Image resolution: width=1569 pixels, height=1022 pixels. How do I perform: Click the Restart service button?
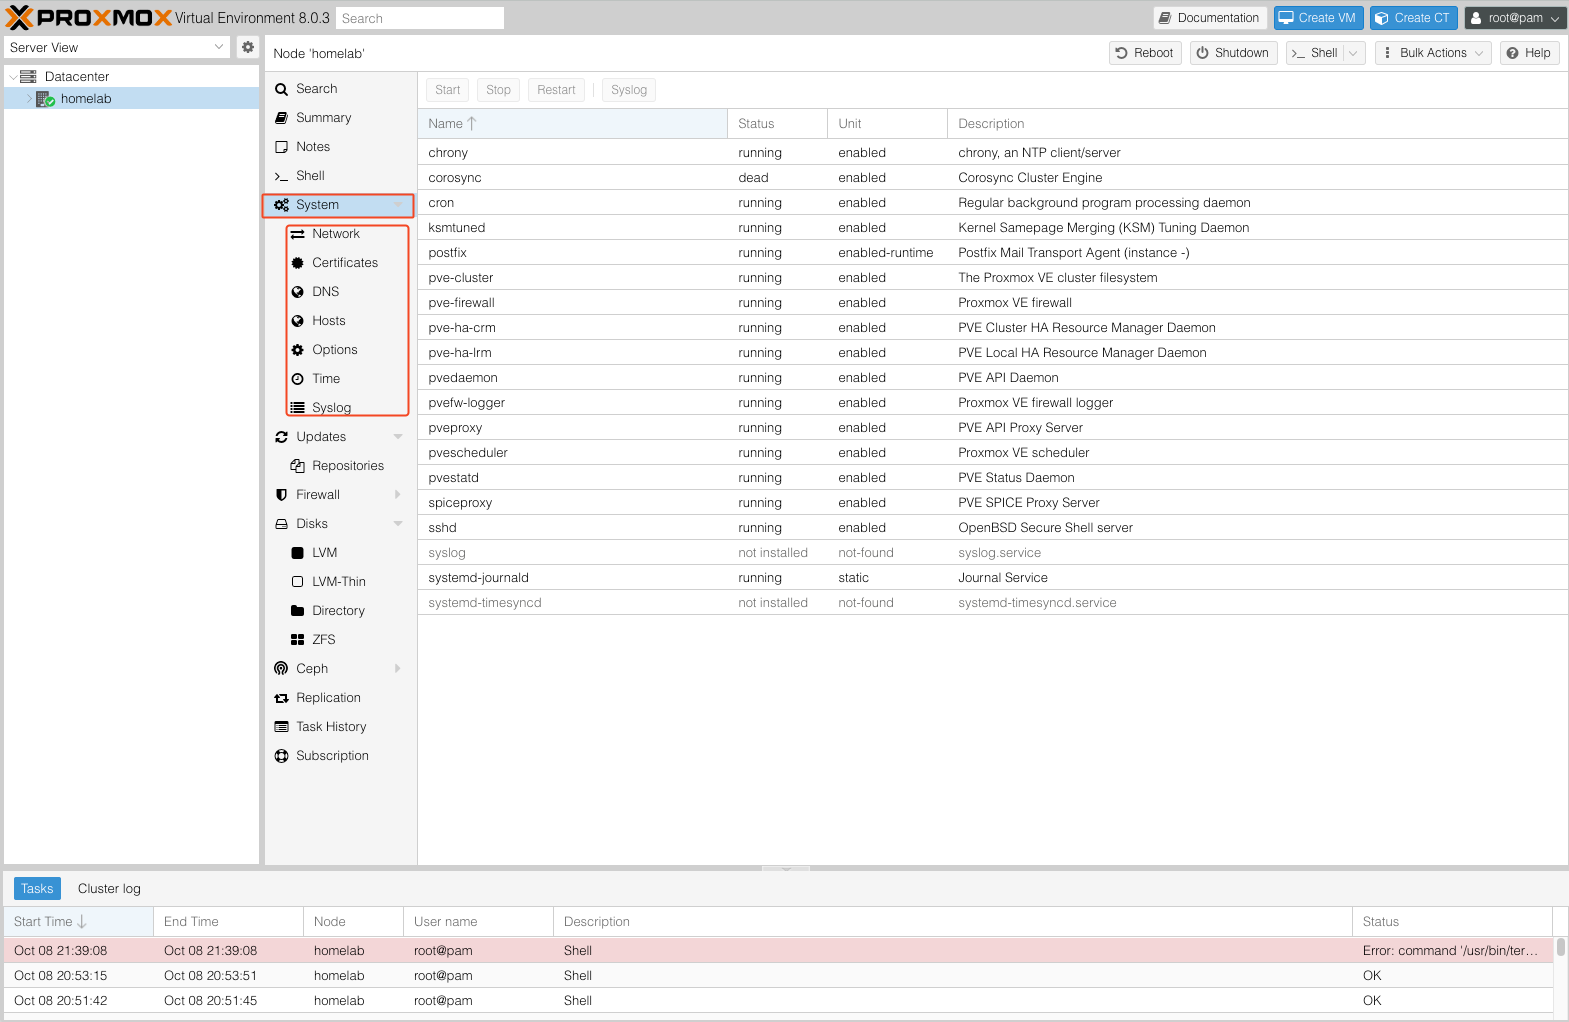556,90
